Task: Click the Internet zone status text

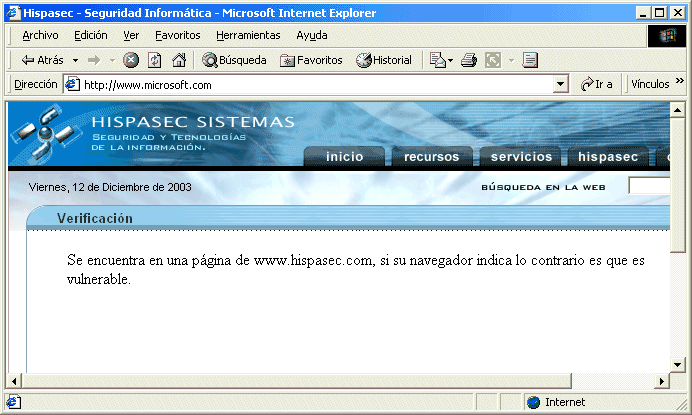Action: (x=565, y=402)
